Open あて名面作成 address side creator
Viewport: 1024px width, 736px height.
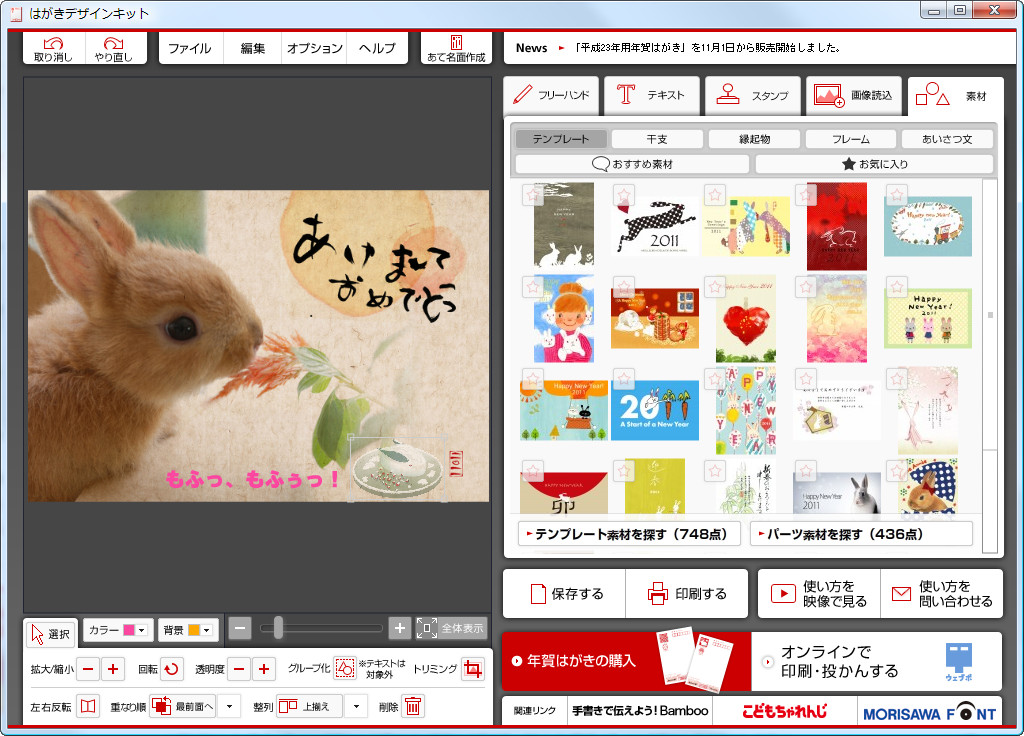[456, 48]
